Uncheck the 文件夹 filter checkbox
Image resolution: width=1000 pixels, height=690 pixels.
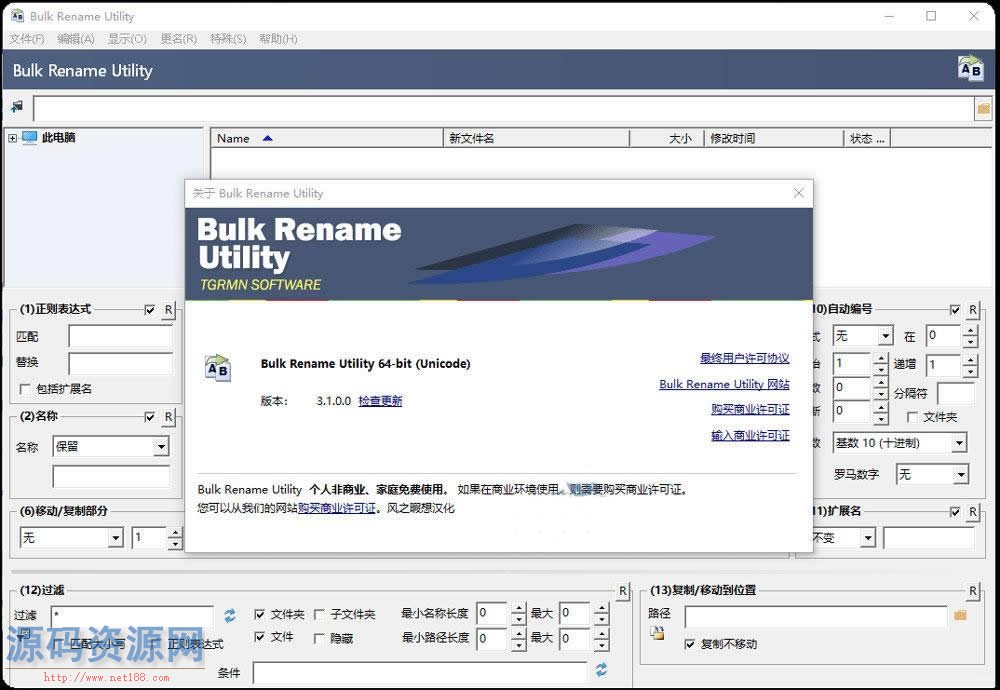(260, 614)
